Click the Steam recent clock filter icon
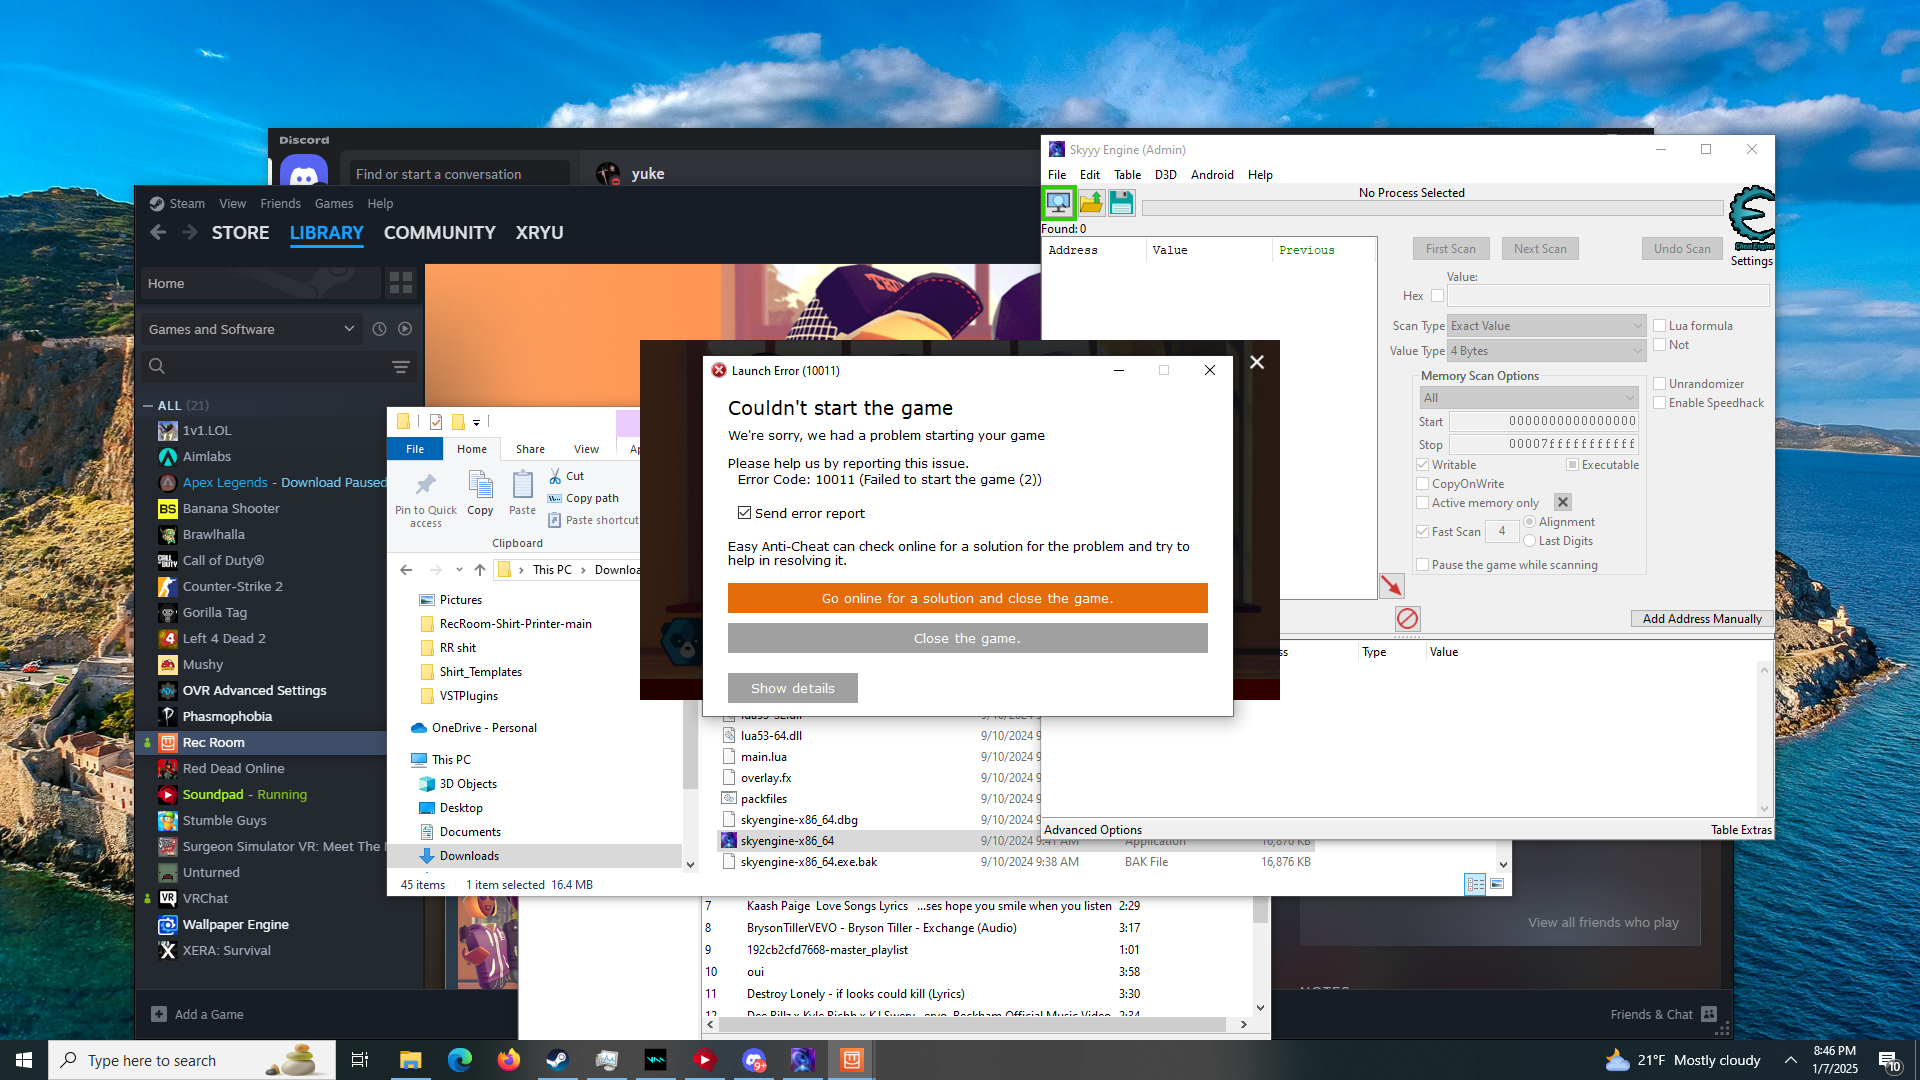The image size is (1920, 1080). tap(379, 329)
